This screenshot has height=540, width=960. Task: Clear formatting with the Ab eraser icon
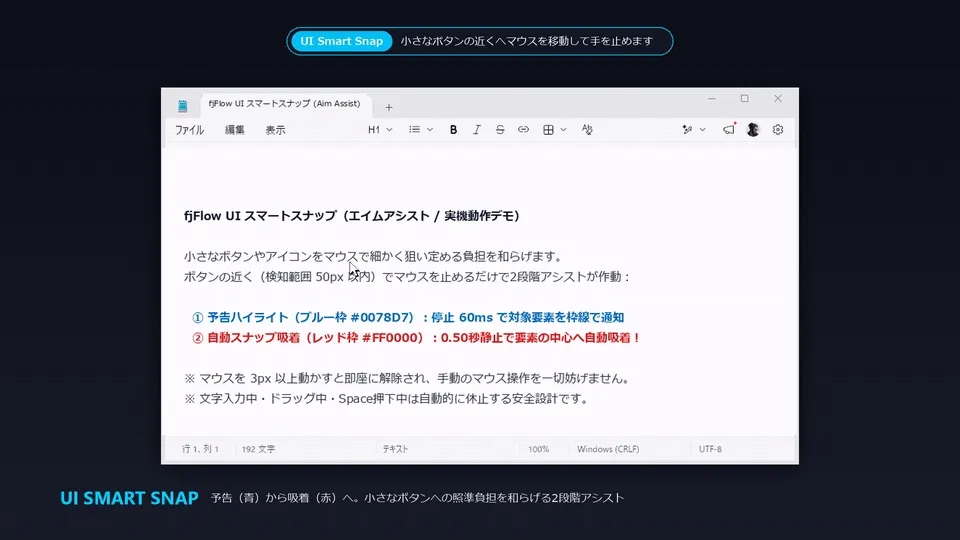(587, 130)
